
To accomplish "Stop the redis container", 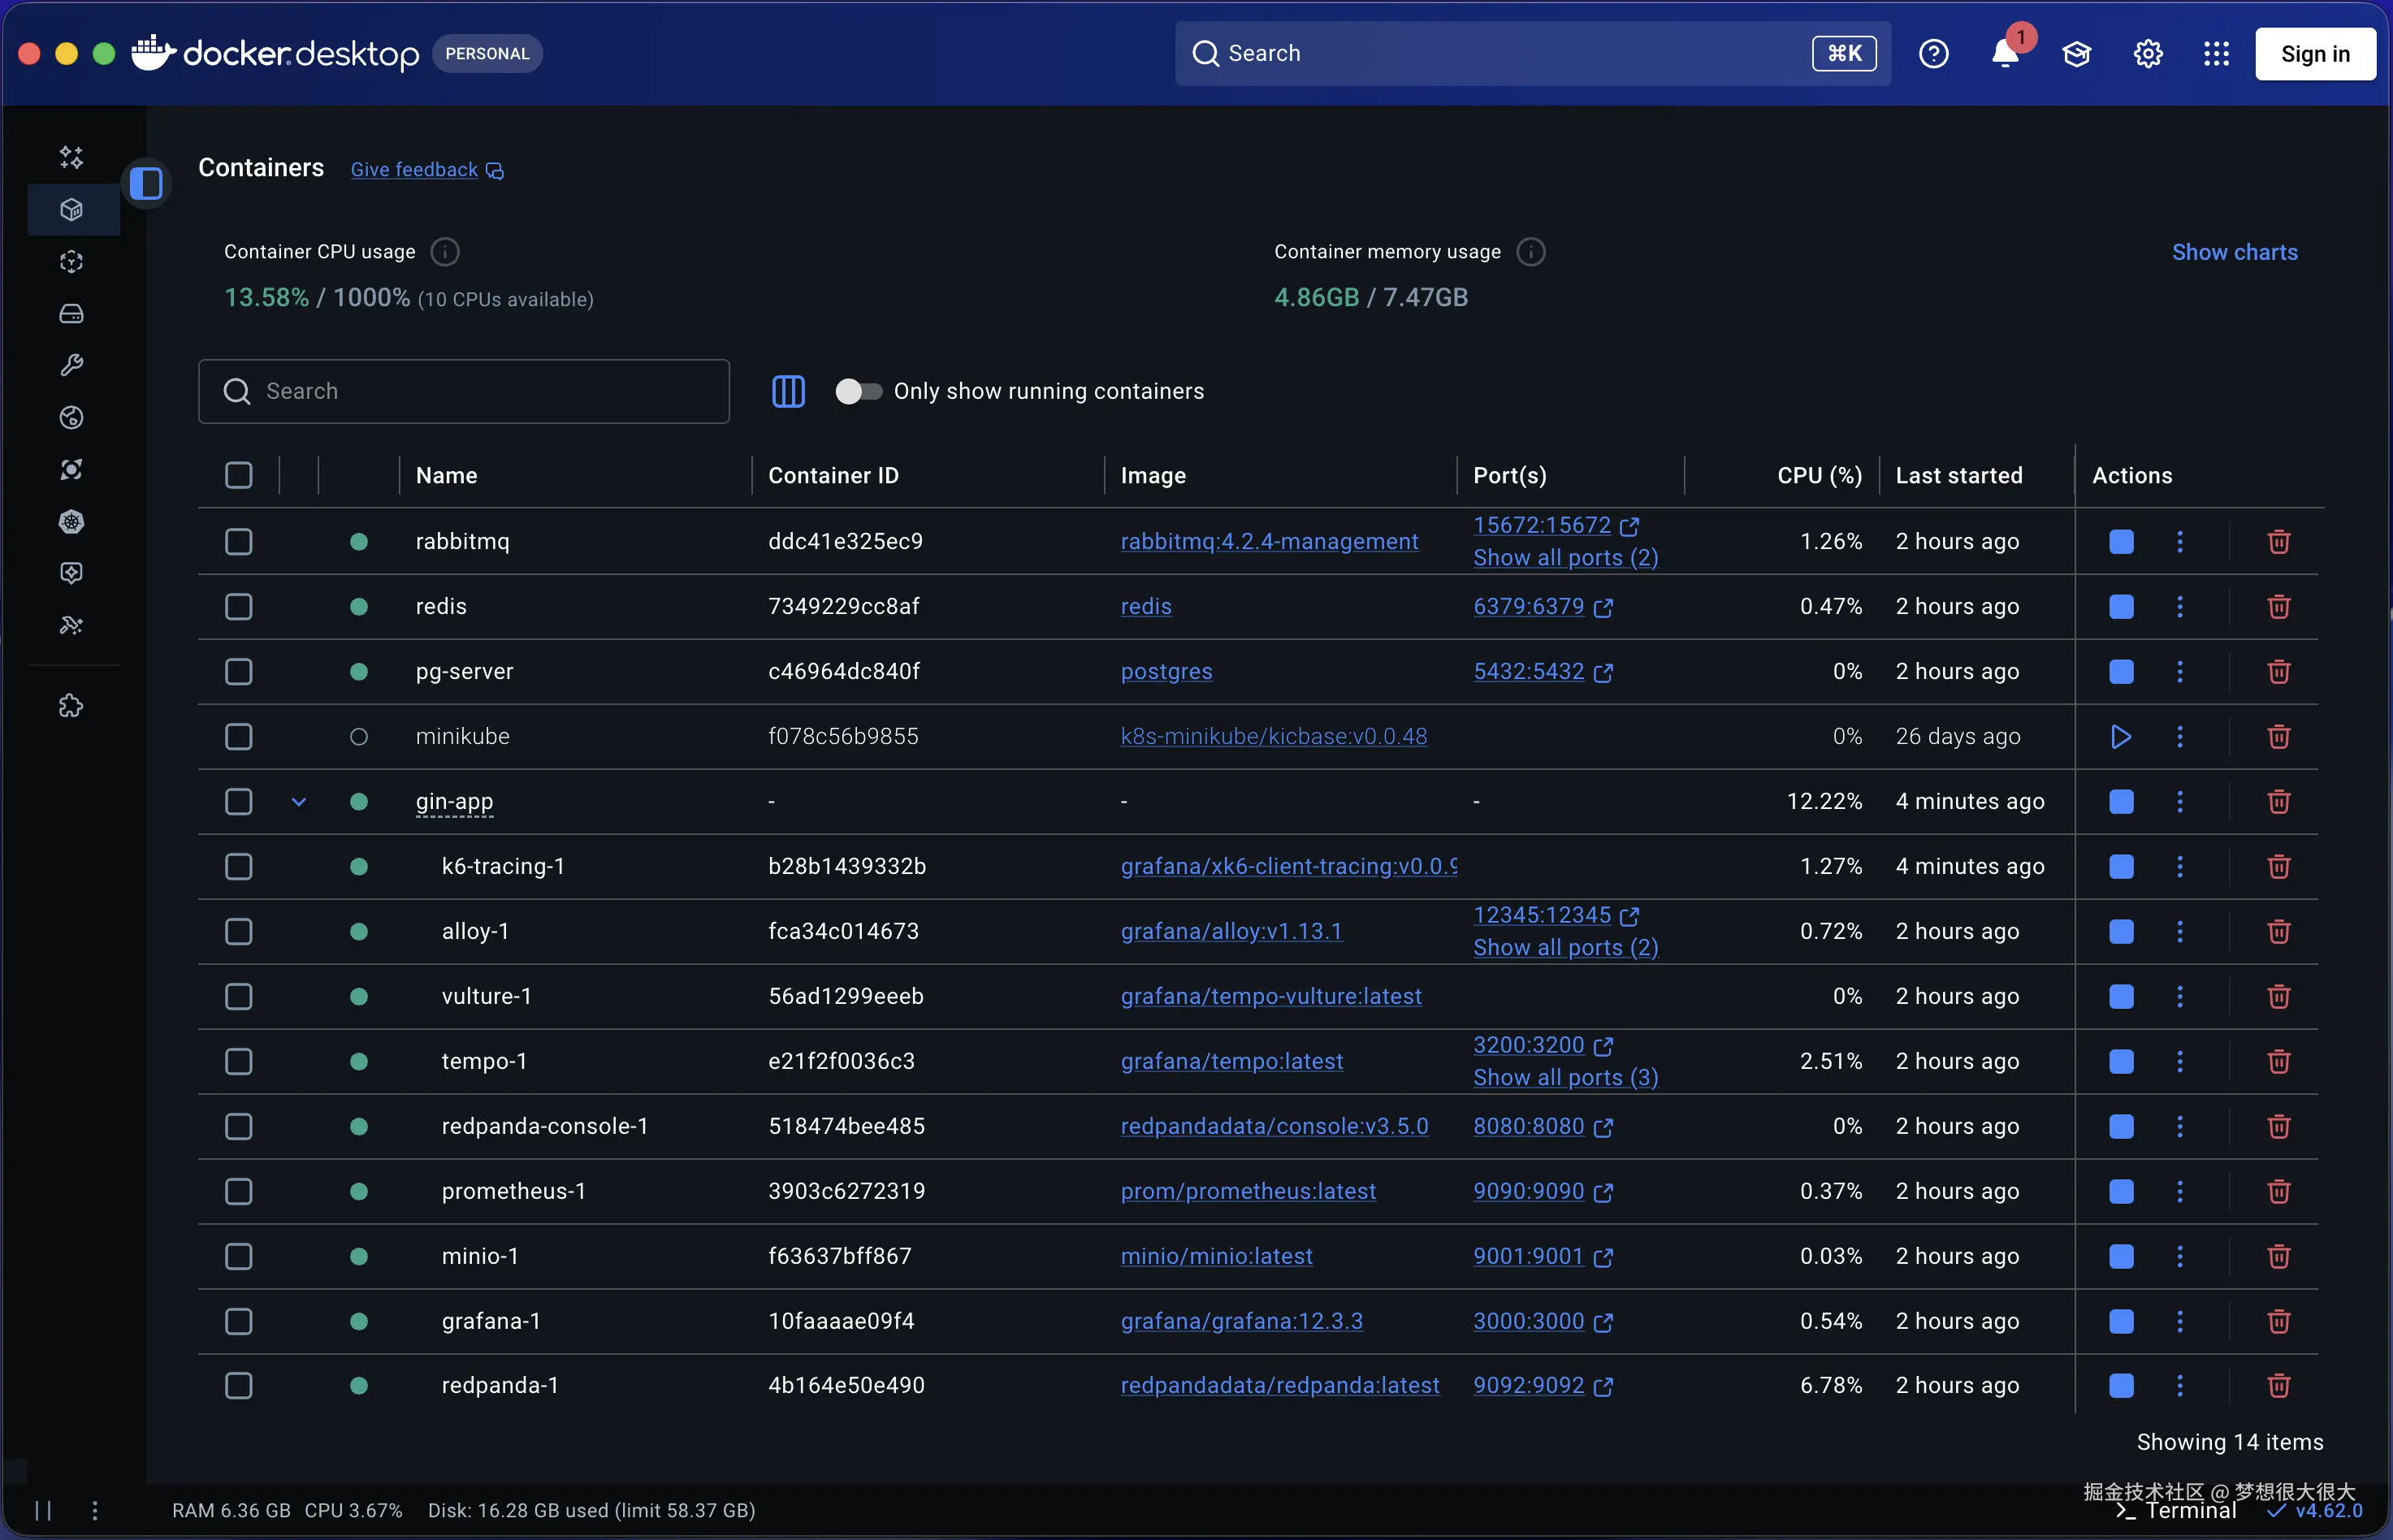I will coord(2121,607).
